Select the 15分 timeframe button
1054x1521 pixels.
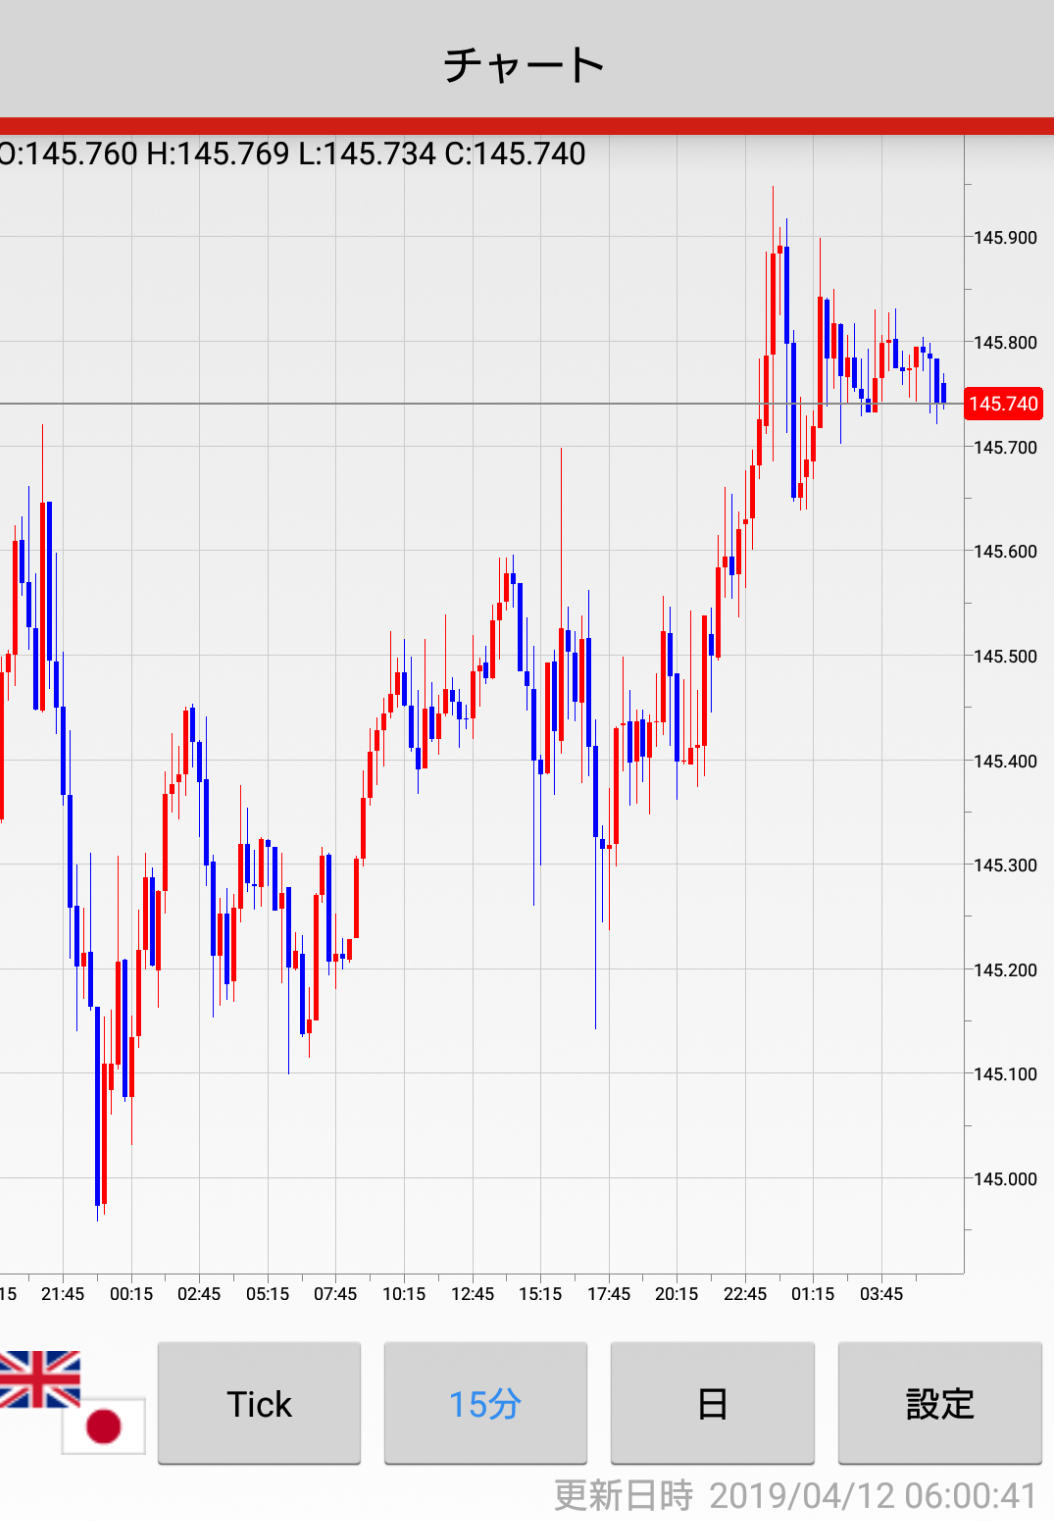(x=485, y=1404)
